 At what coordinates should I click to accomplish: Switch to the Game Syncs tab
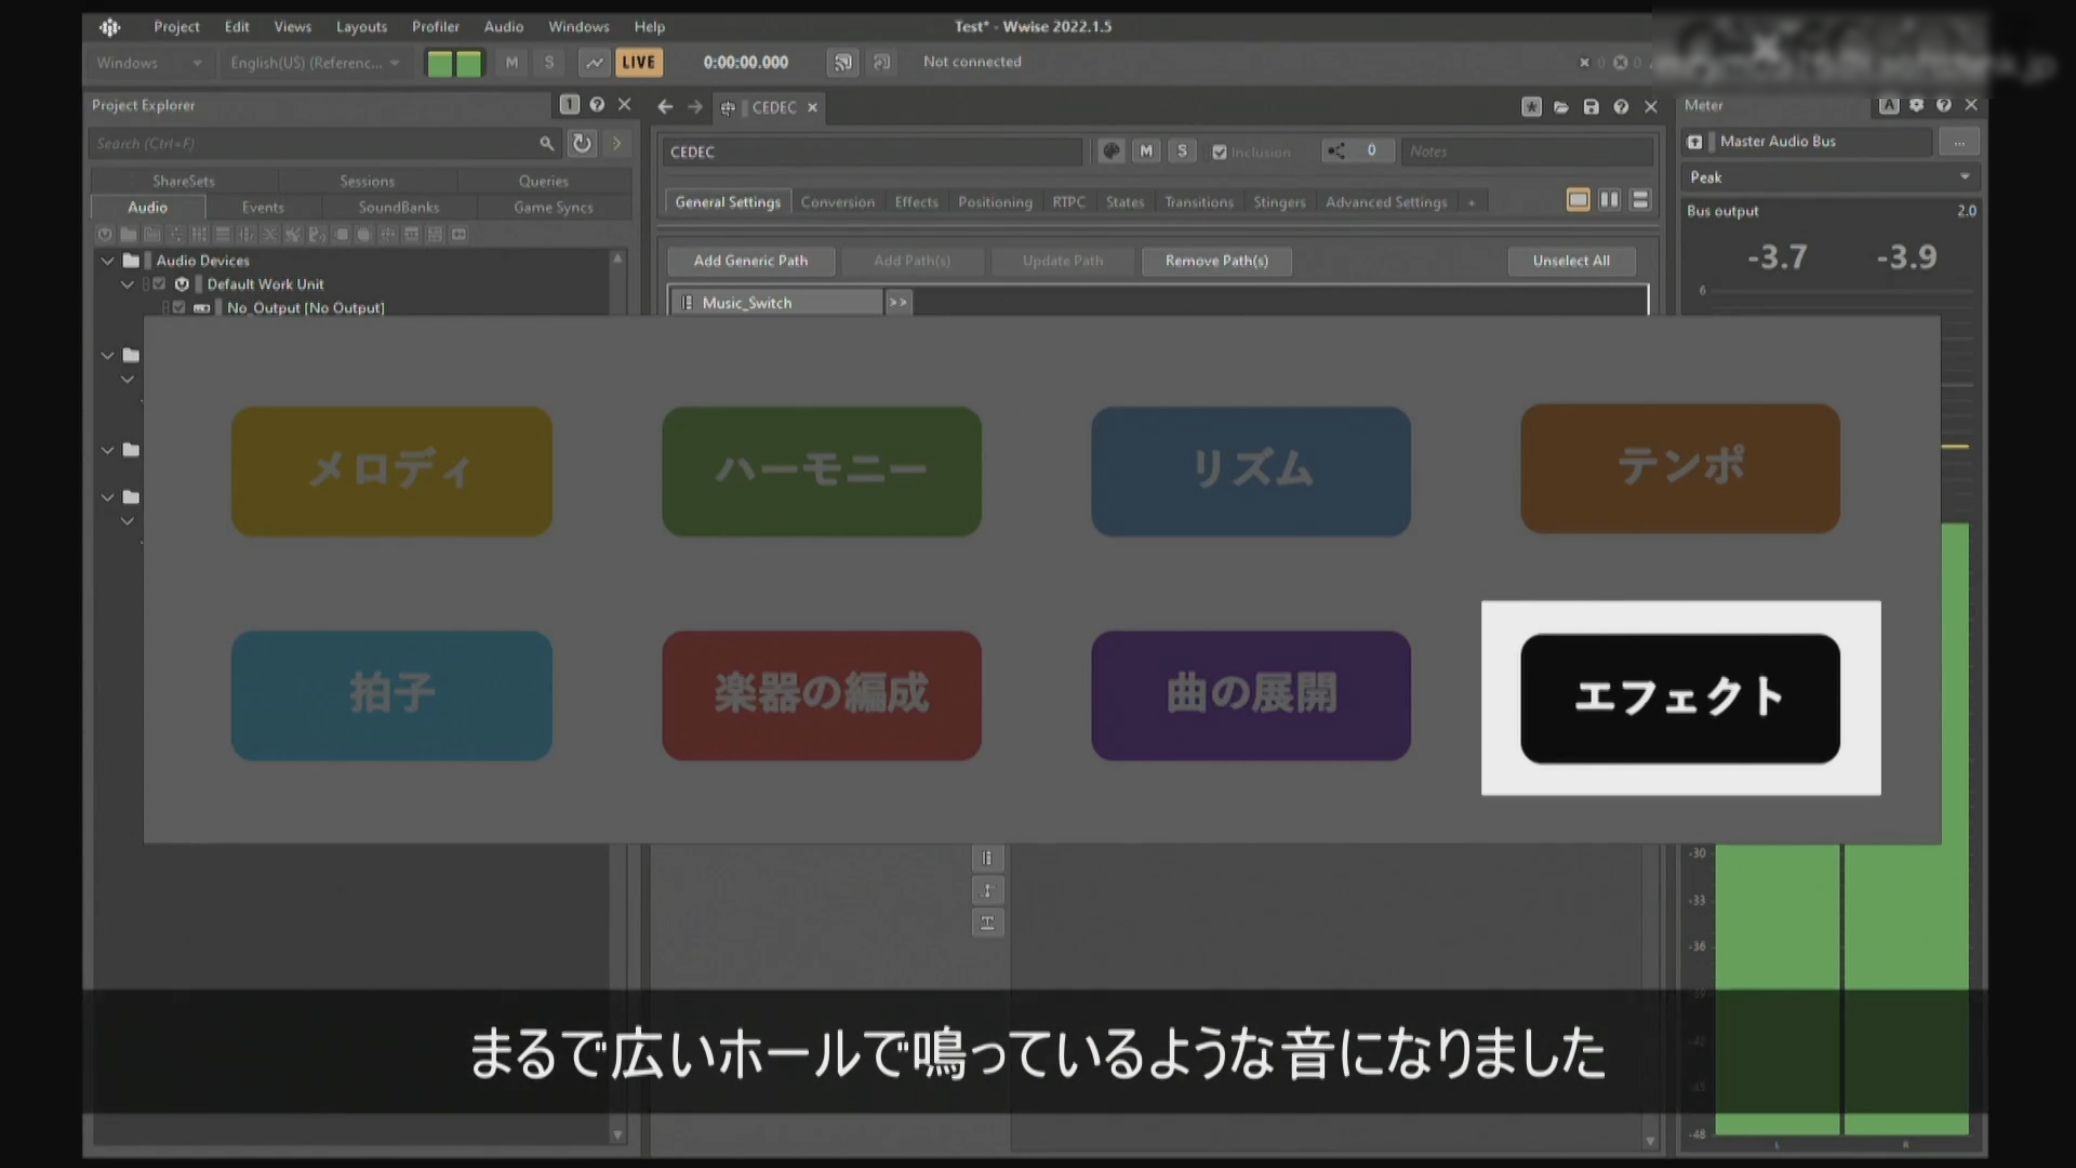pyautogui.click(x=553, y=207)
